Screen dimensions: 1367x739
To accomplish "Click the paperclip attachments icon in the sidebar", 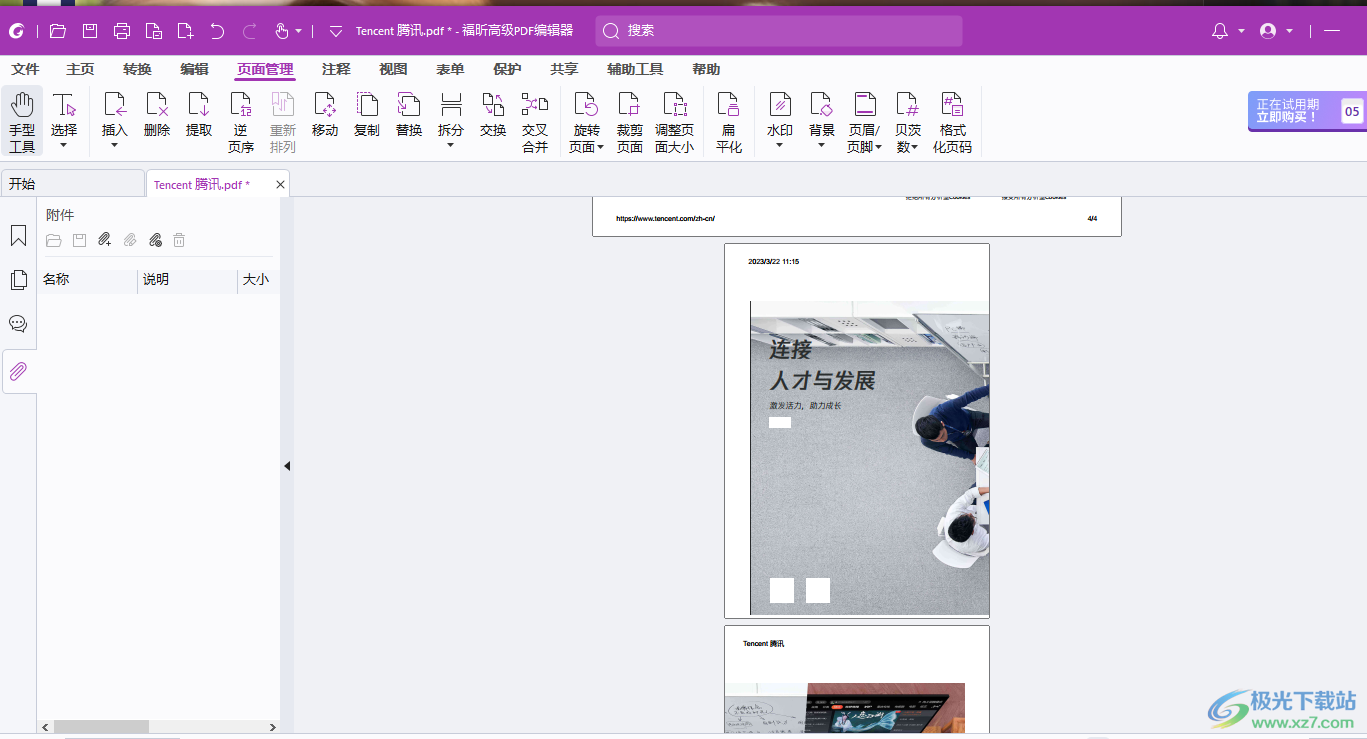I will [18, 372].
